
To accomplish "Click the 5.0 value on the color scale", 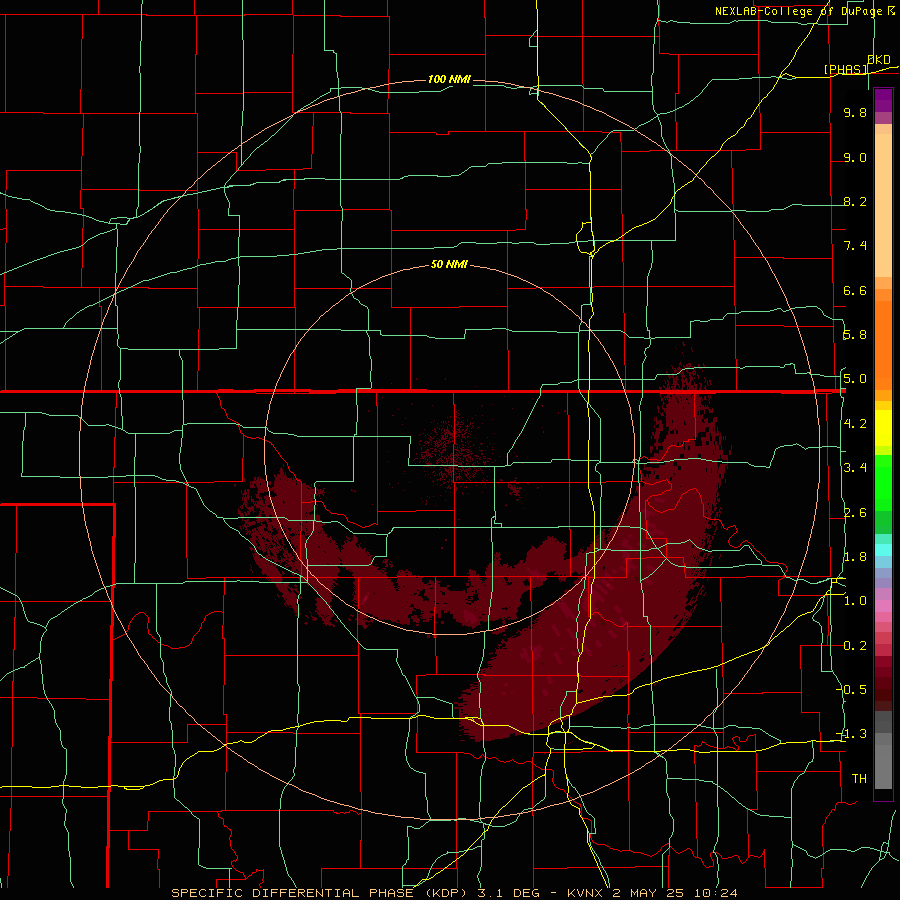I will click(x=855, y=379).
